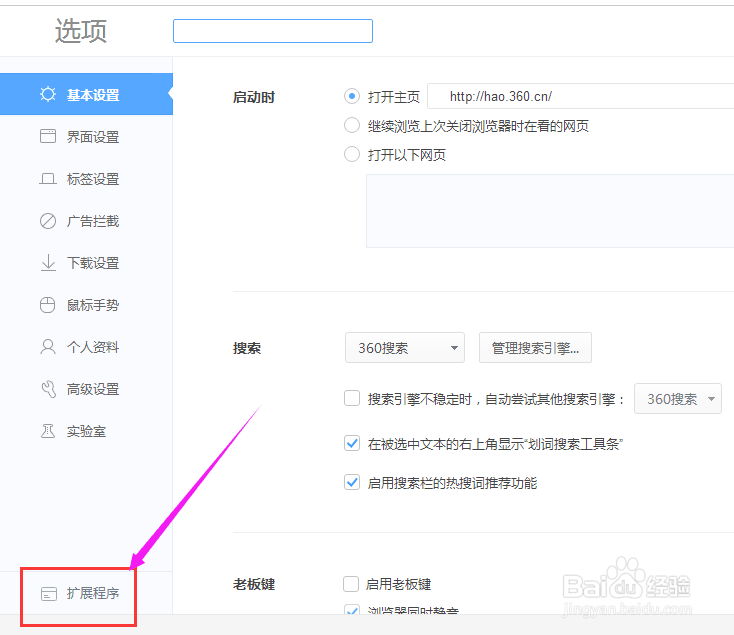
Task: Click the 老板键 section label
Action: pos(254,584)
